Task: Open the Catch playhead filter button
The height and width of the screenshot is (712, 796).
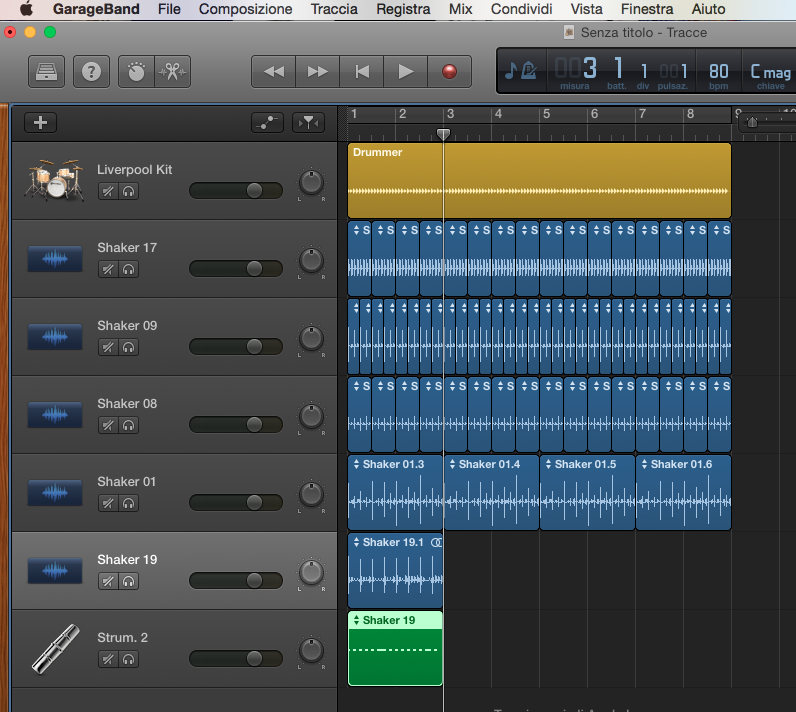Action: tap(308, 122)
